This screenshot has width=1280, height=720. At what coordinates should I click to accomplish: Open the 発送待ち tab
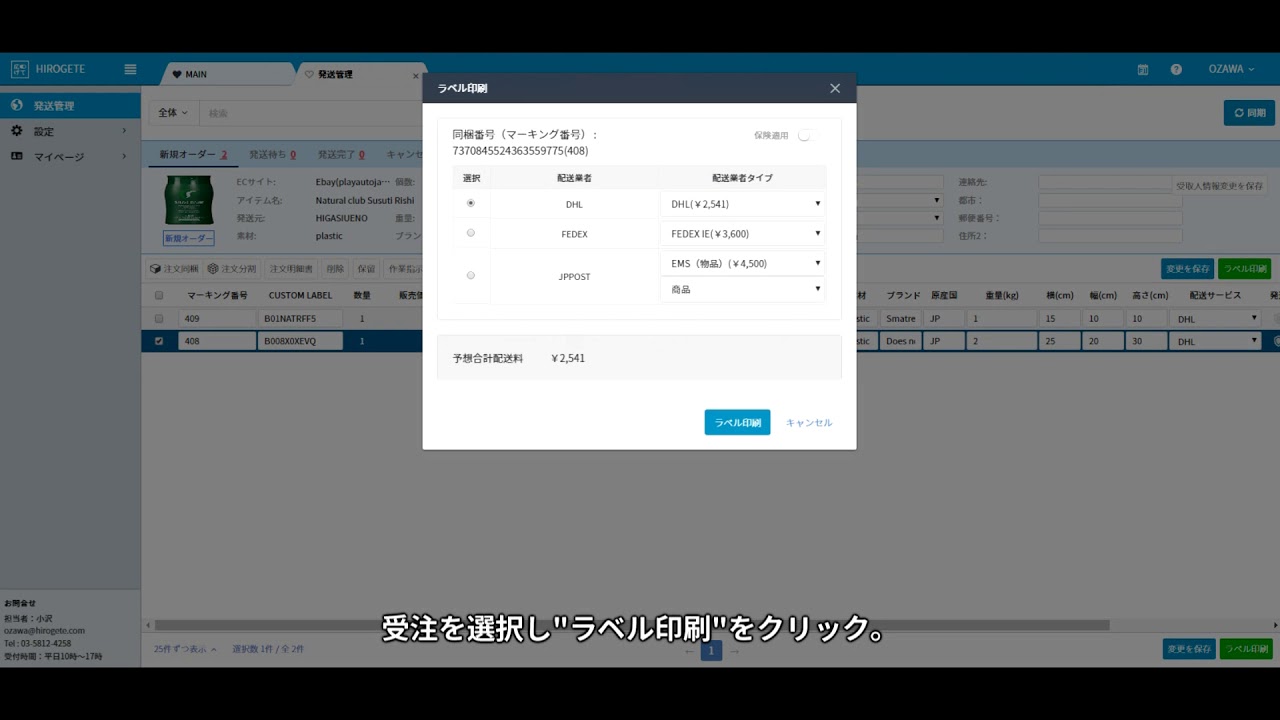[x=272, y=155]
